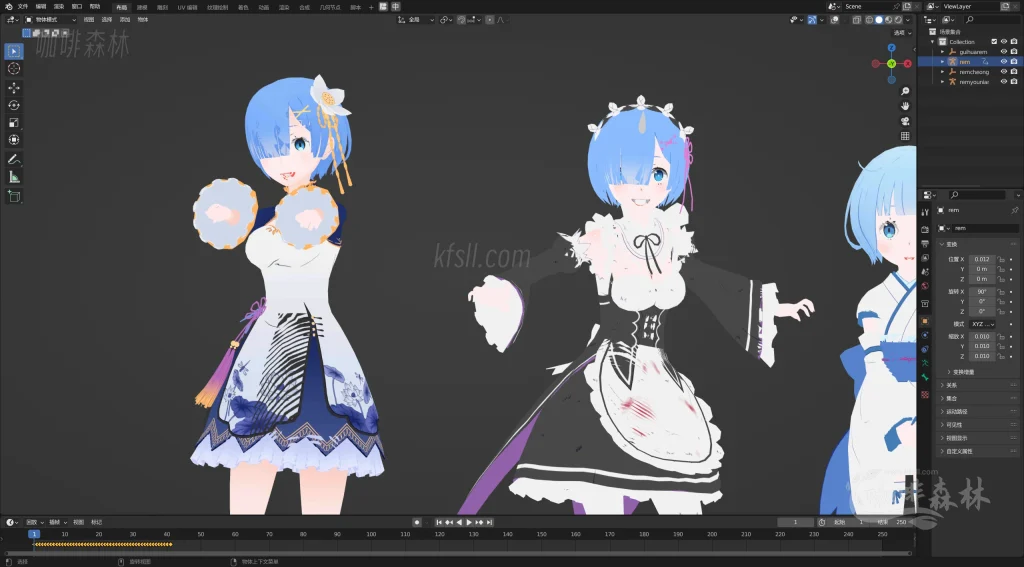Click the Location X value 0.012
The image size is (1024, 567).
click(982, 259)
